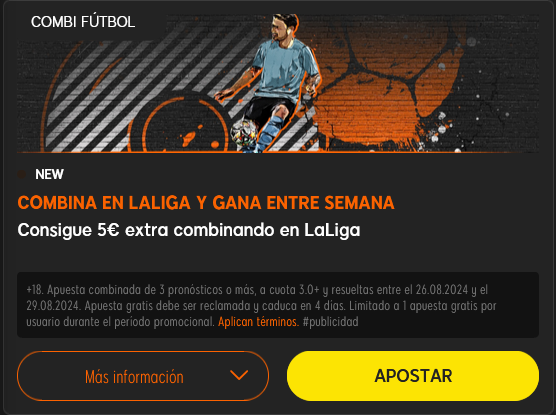Select the COMBI FÚTBOL tag label

coord(83,22)
